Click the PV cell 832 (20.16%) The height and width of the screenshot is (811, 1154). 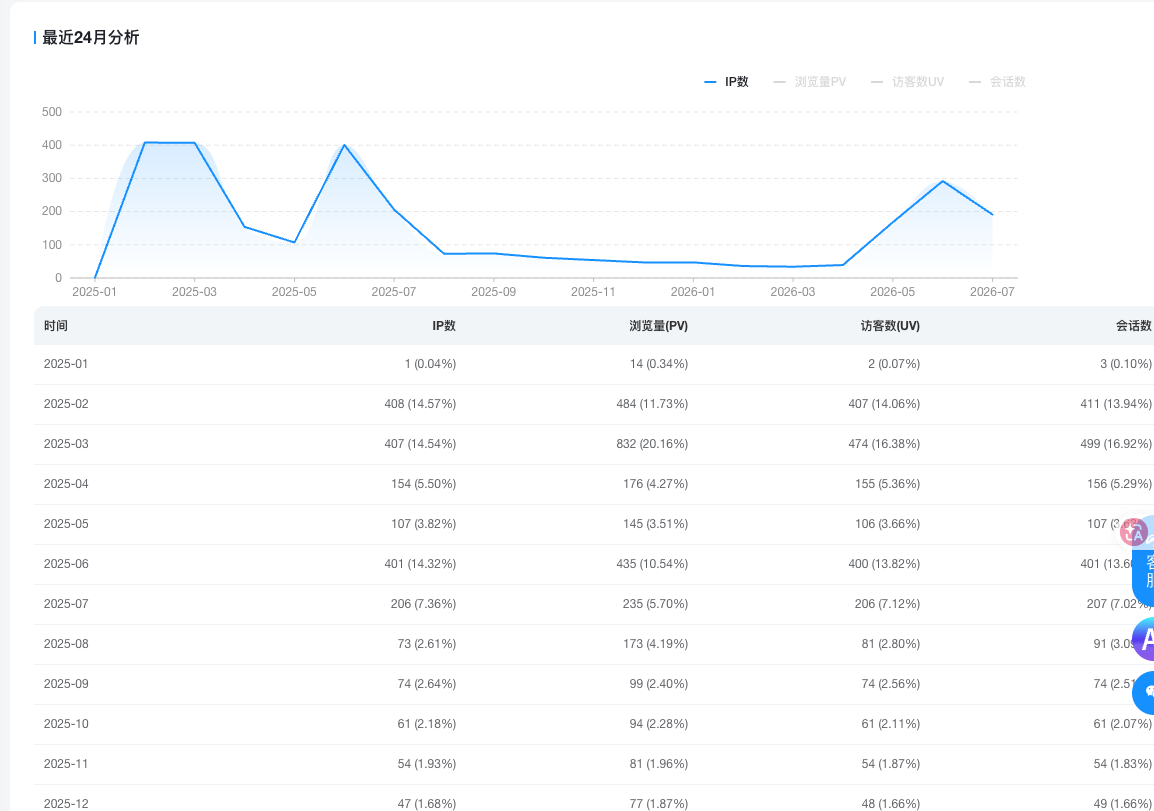[x=652, y=444]
